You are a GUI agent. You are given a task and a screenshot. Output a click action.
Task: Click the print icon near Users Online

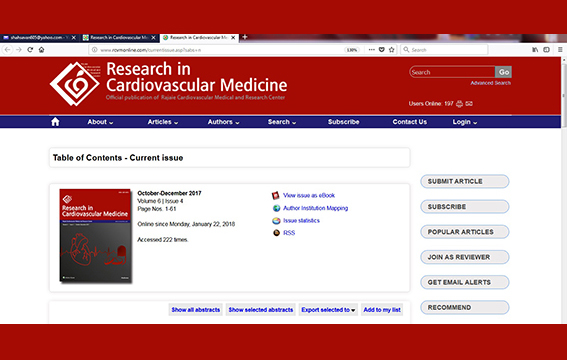(x=459, y=104)
